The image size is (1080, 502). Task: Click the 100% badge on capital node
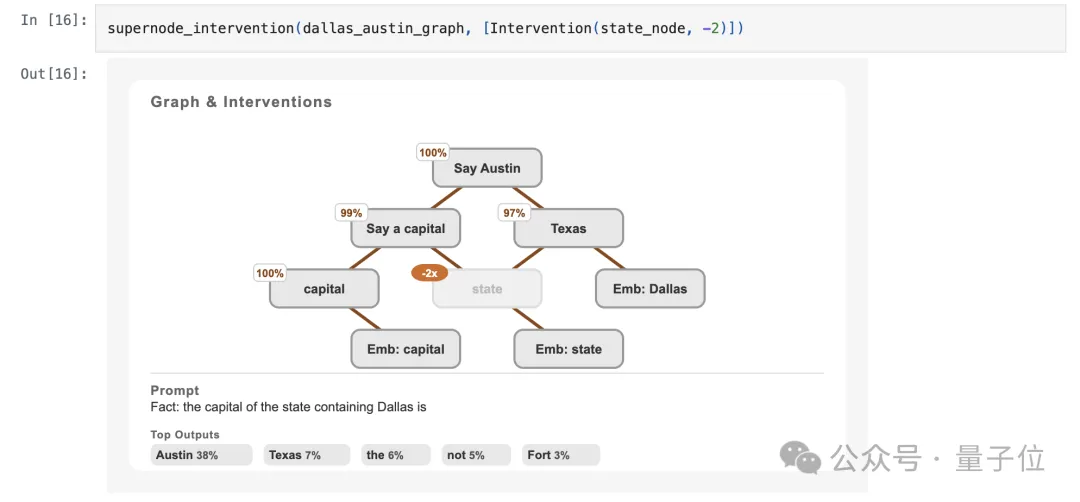point(270,273)
